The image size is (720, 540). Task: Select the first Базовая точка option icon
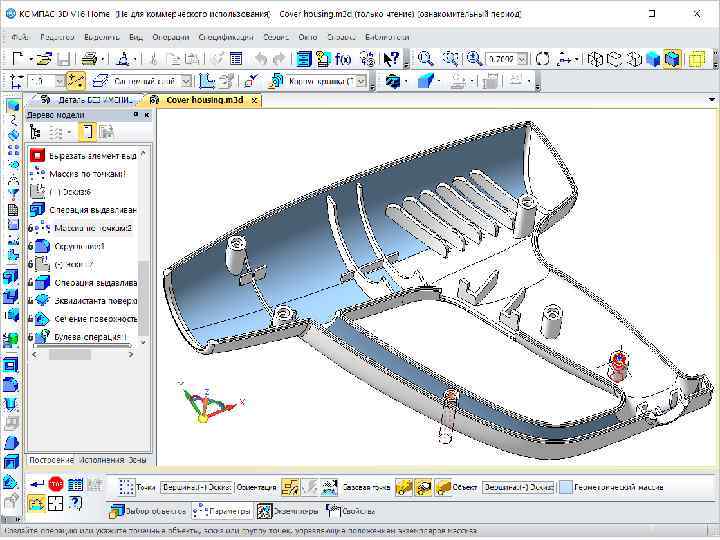pyautogui.click(x=404, y=487)
